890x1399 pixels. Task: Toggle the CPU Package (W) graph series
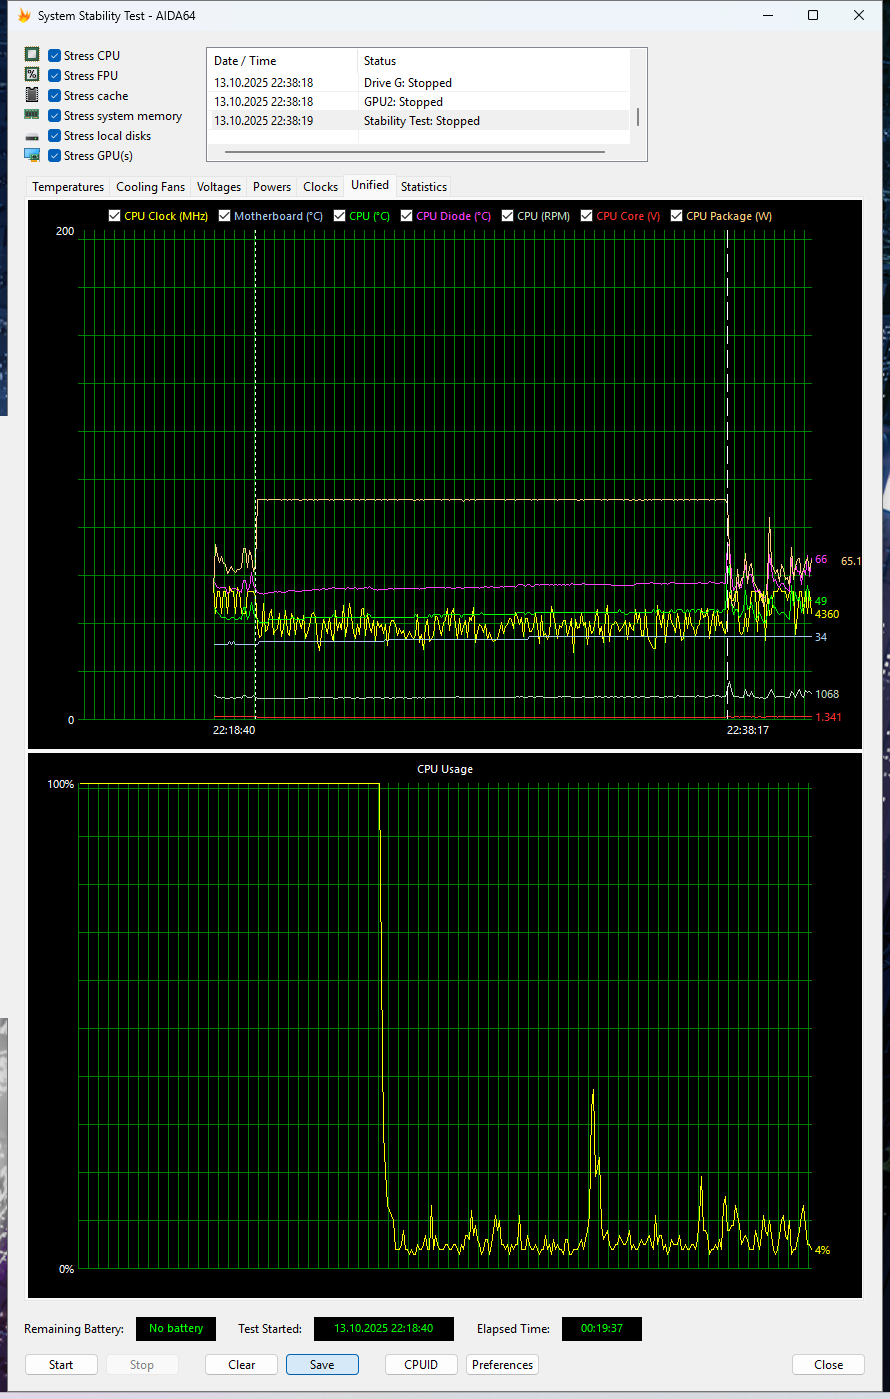point(676,215)
